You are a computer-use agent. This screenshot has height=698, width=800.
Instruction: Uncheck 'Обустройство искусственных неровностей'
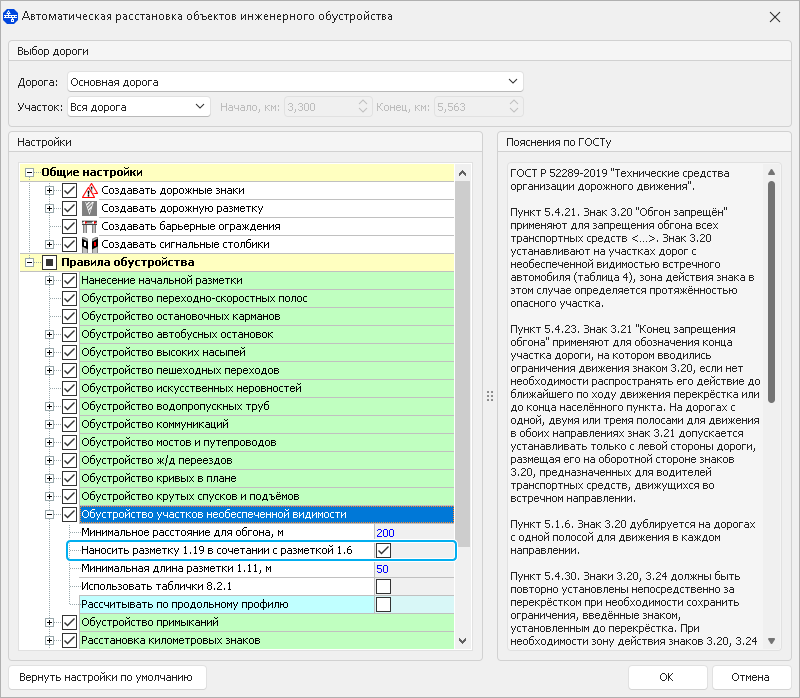point(69,388)
